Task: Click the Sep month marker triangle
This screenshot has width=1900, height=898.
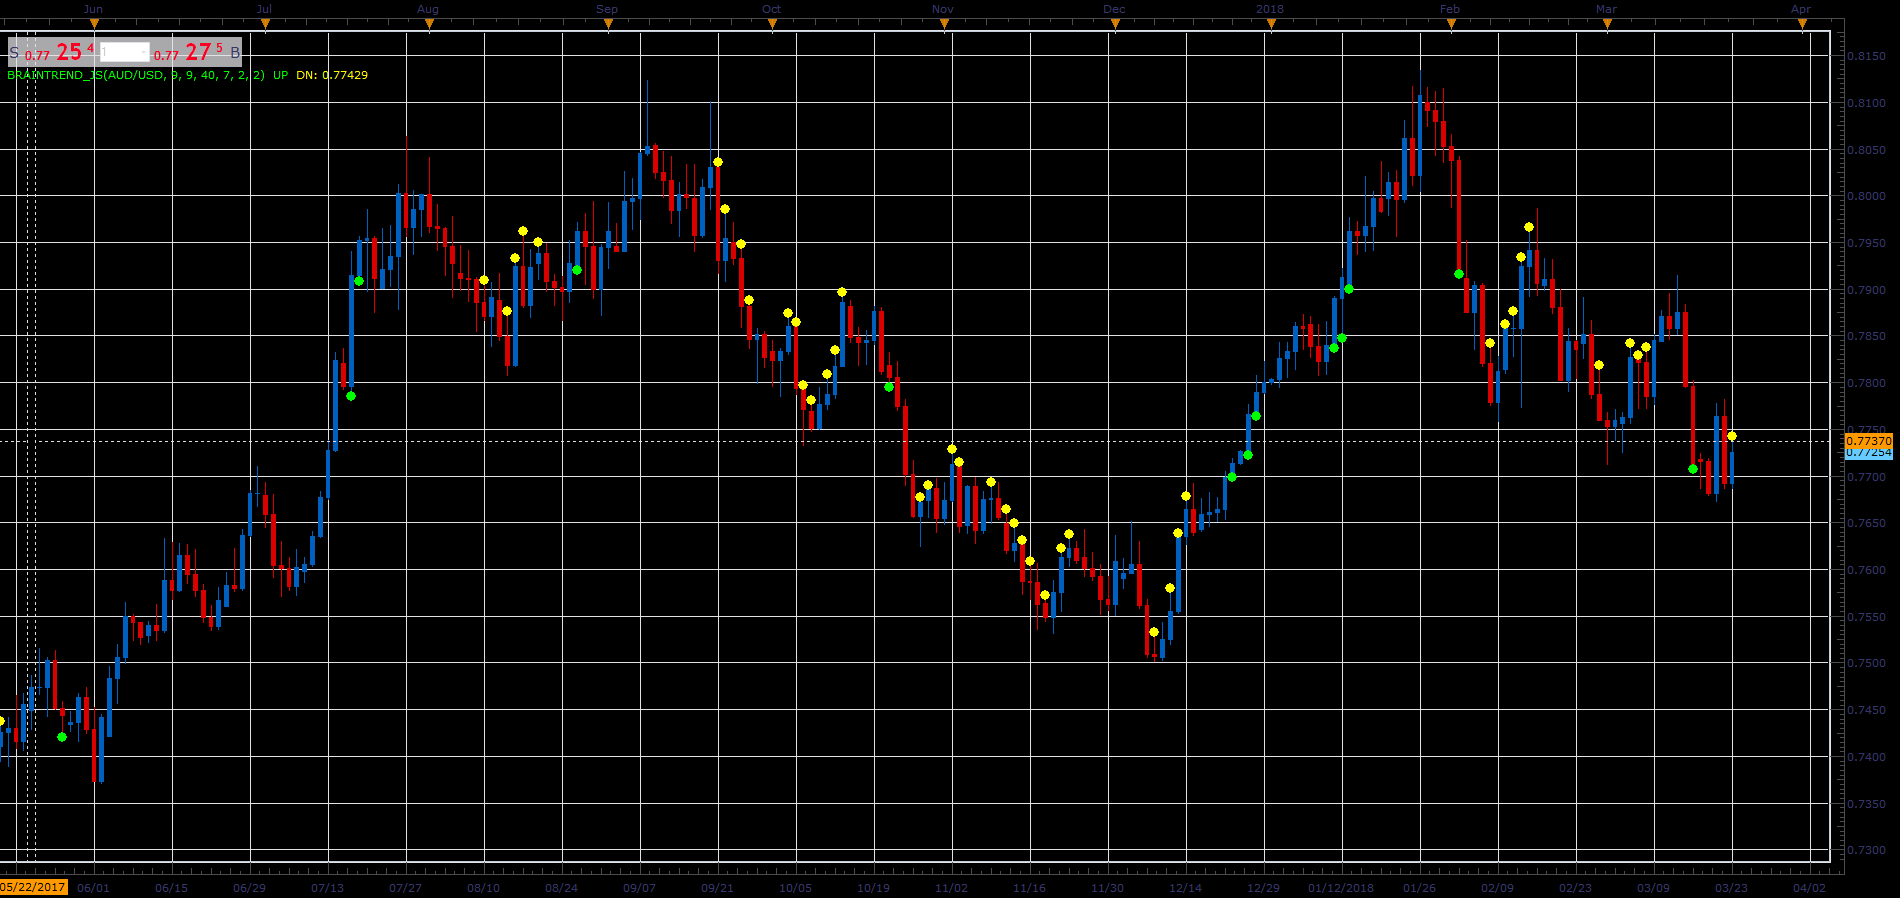Action: click(608, 26)
